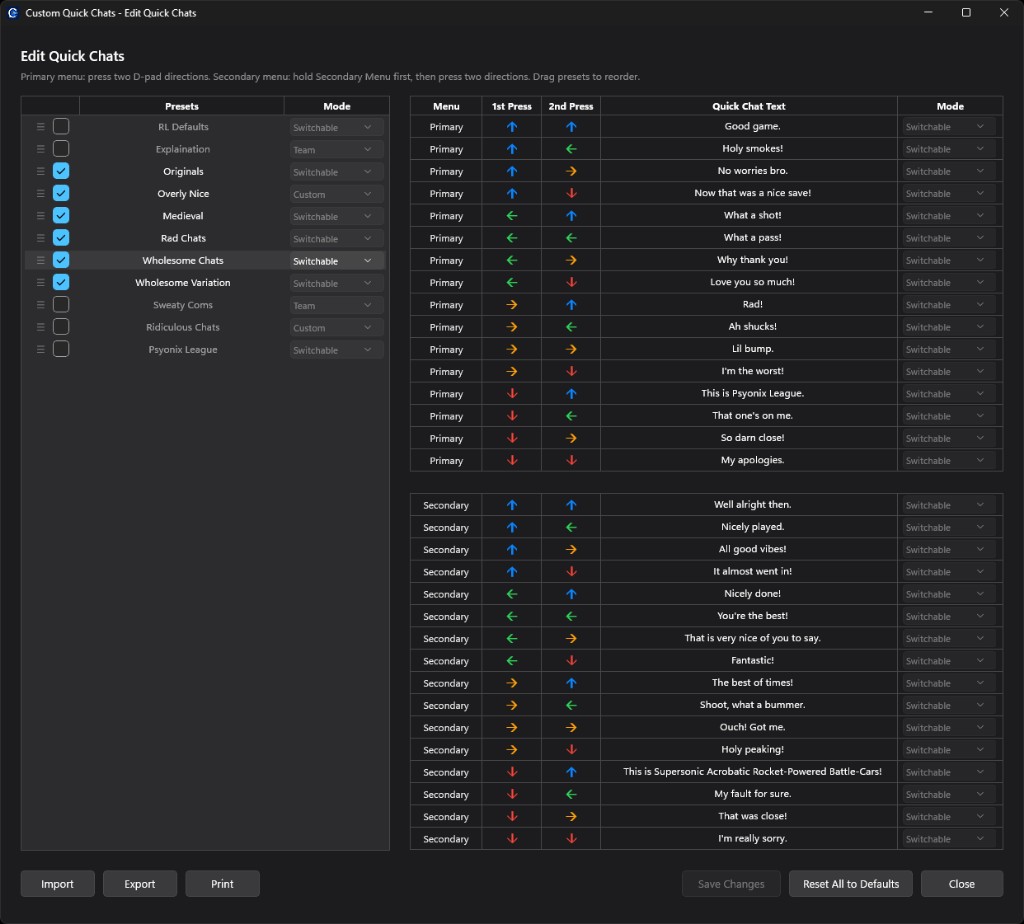
Task: Click the 2nd Press down arrow for My apologies.
Action: point(571,460)
